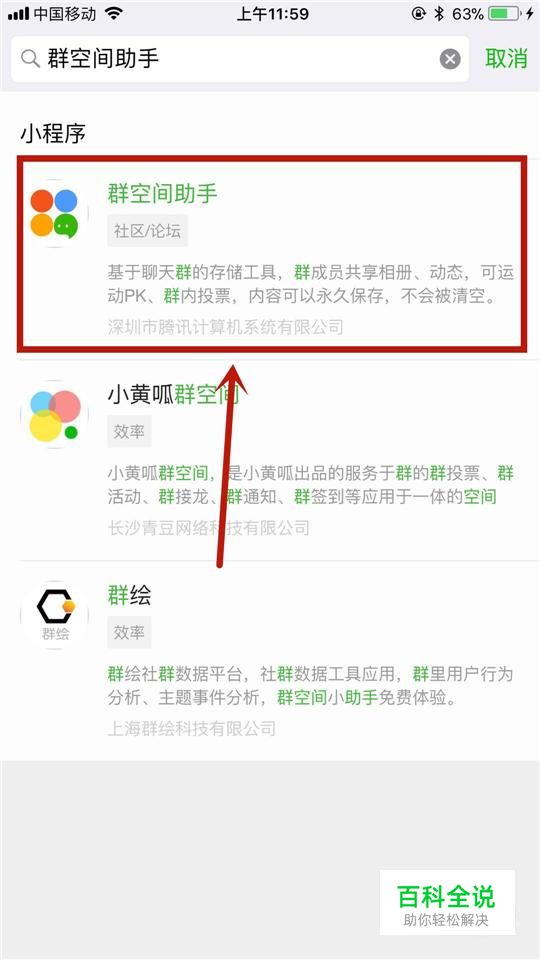Tap the Wi-Fi icon in status bar
This screenshot has width=540, height=960.
click(114, 13)
